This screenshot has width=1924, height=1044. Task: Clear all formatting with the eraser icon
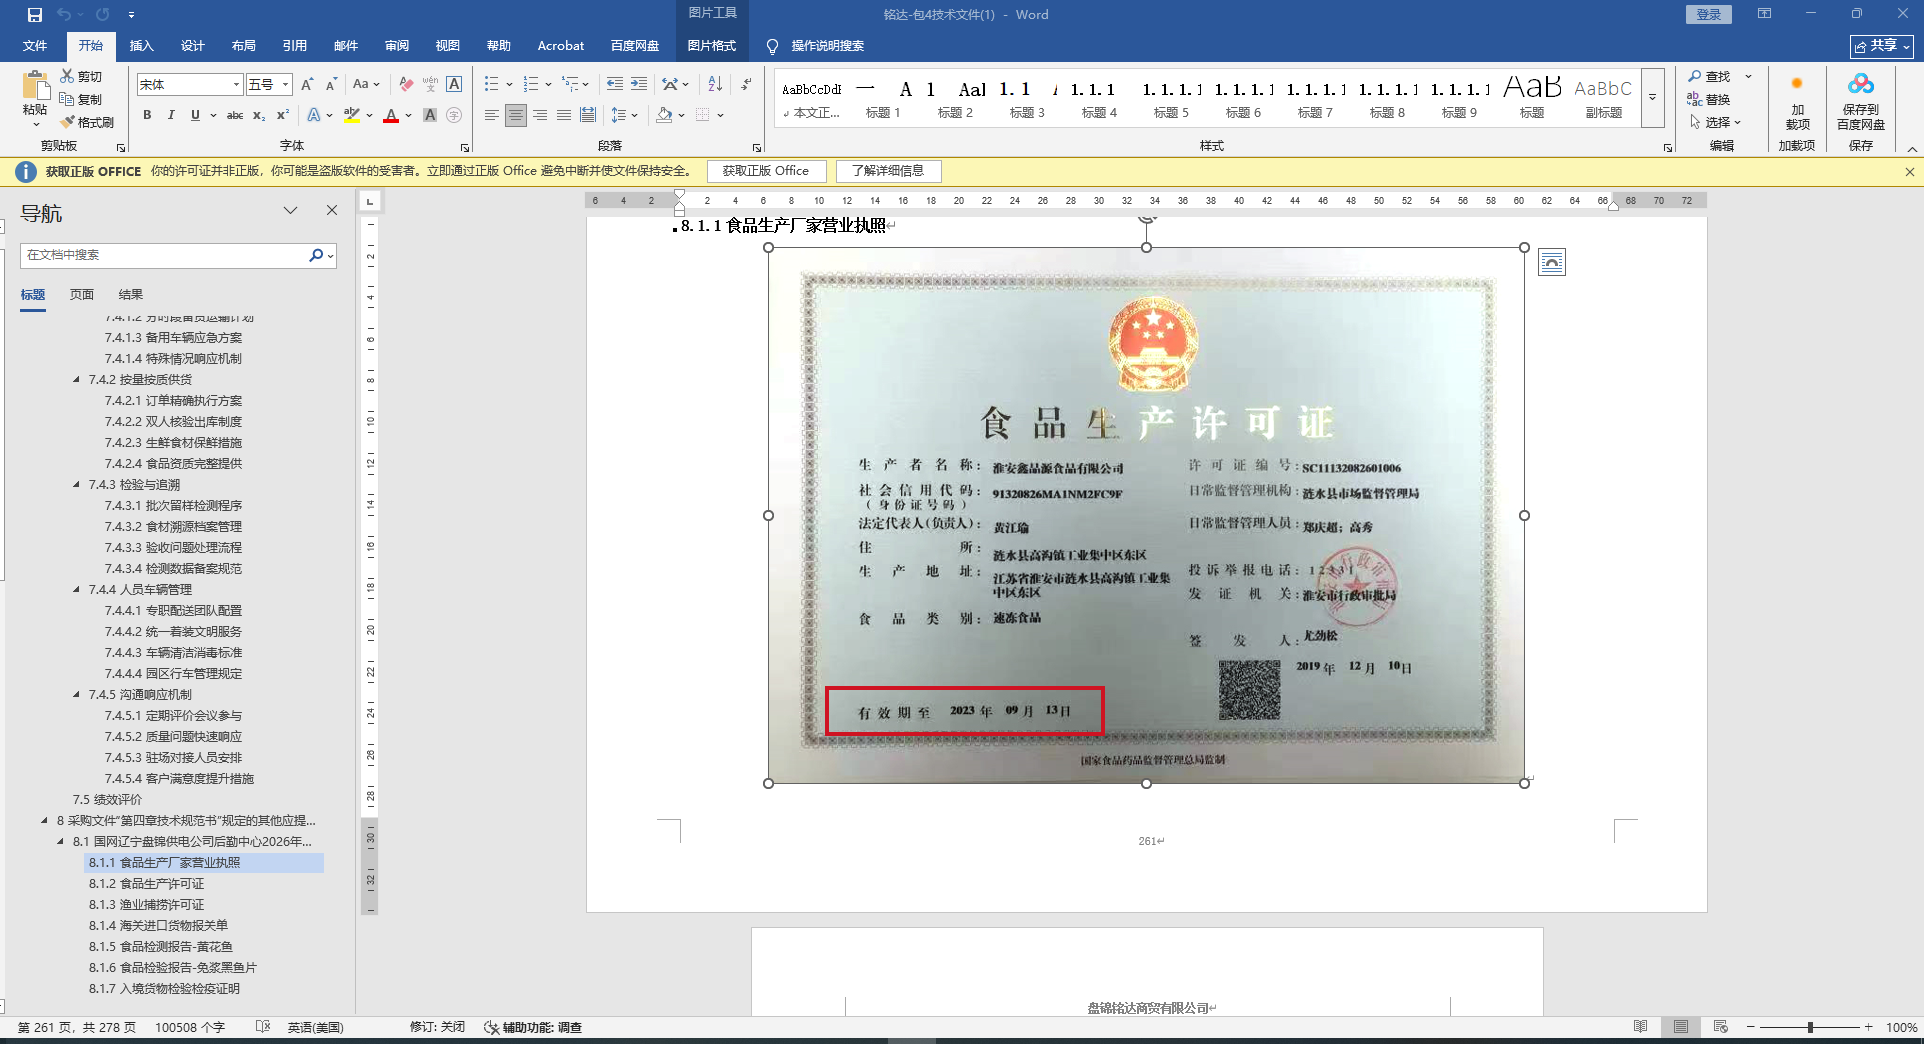point(405,85)
